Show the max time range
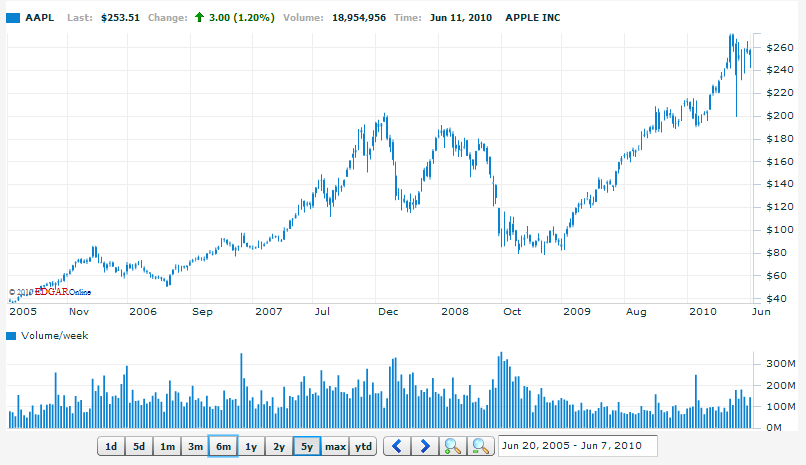Image resolution: width=806 pixels, height=465 pixels. coord(335,446)
